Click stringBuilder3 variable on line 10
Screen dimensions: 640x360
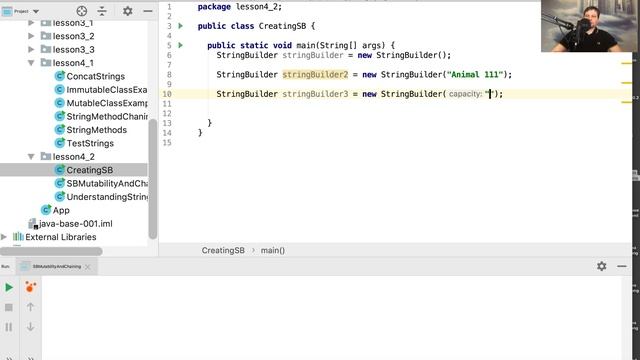[315, 94]
